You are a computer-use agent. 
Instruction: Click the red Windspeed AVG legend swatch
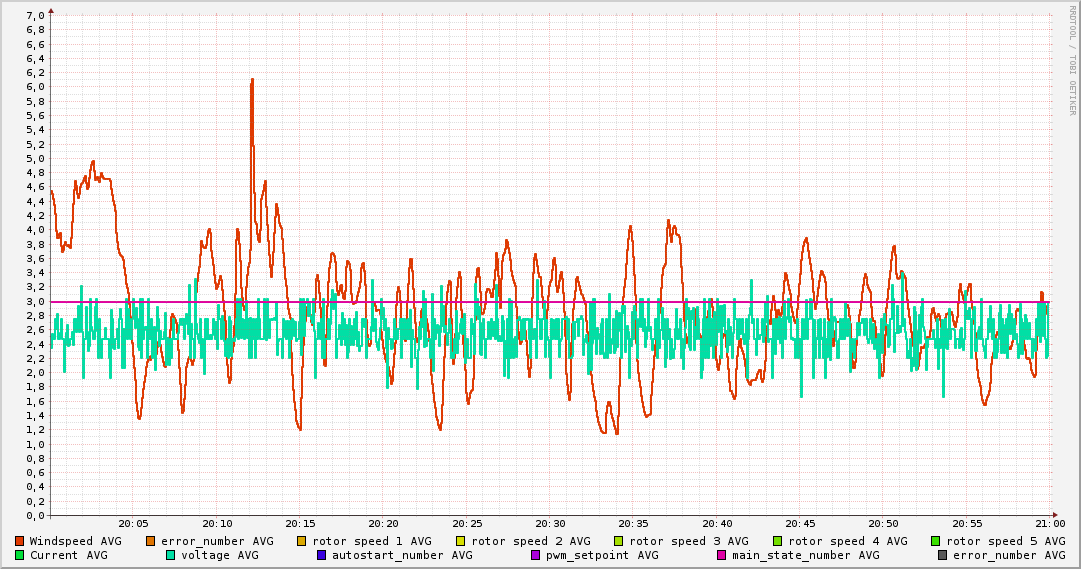tap(20, 541)
